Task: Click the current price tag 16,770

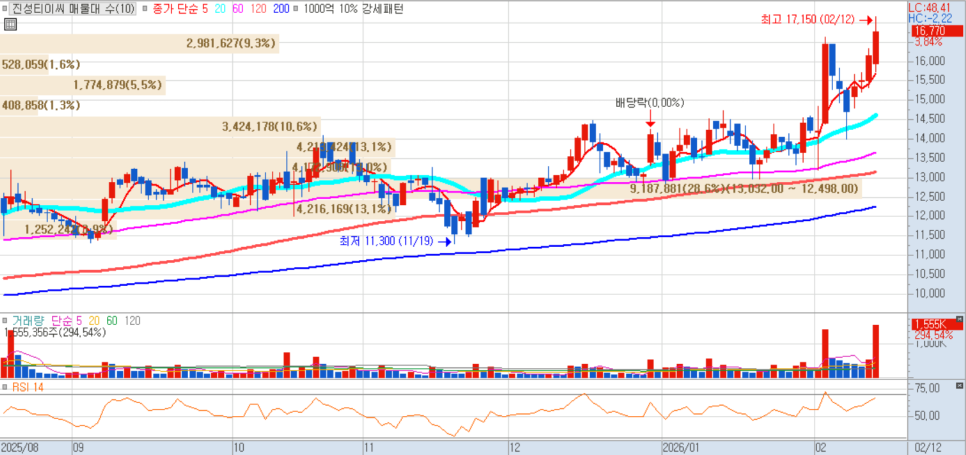Action: tap(936, 31)
